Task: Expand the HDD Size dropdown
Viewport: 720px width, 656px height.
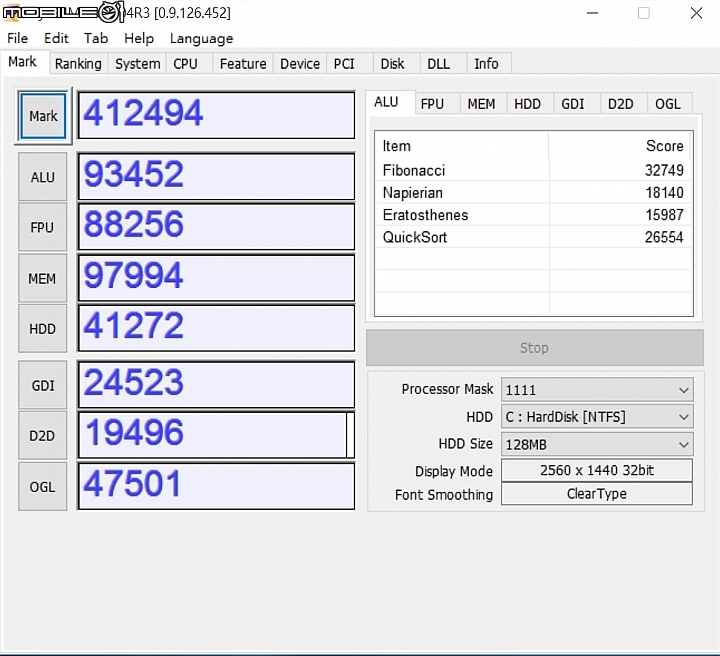Action: [597, 444]
